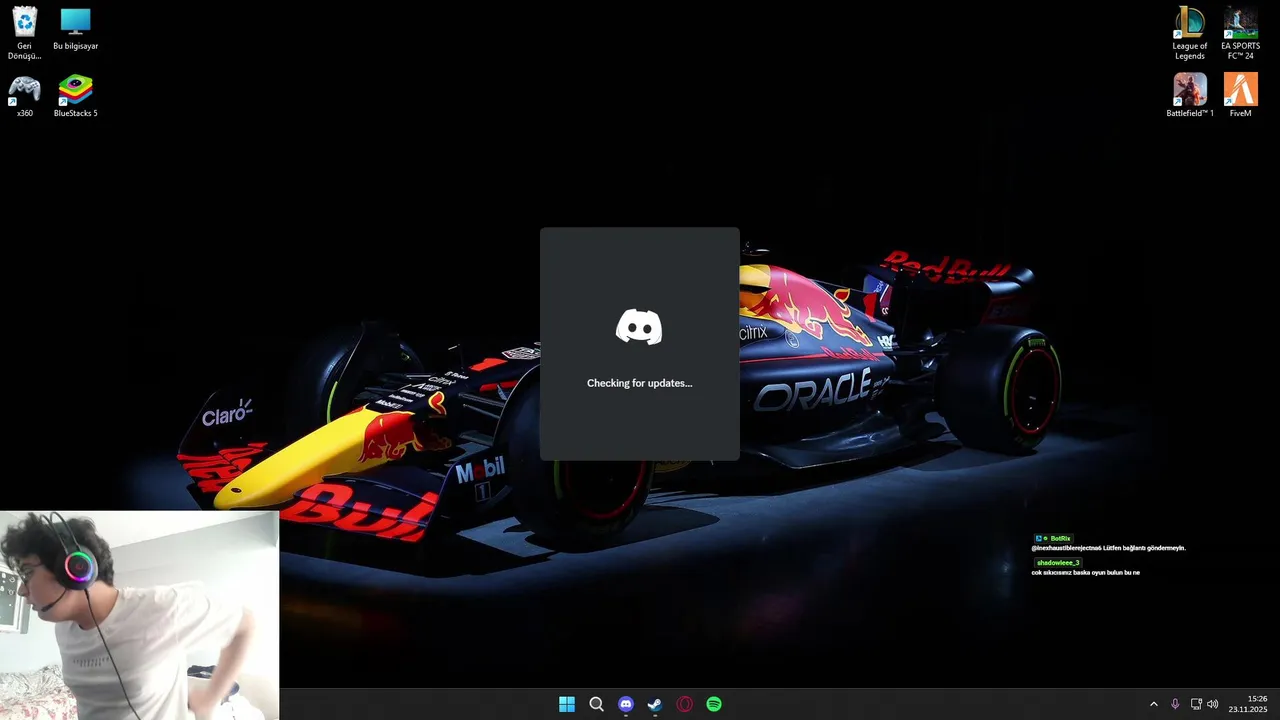This screenshot has width=1280, height=720.
Task: Open the volume tray icon
Action: click(x=1213, y=704)
